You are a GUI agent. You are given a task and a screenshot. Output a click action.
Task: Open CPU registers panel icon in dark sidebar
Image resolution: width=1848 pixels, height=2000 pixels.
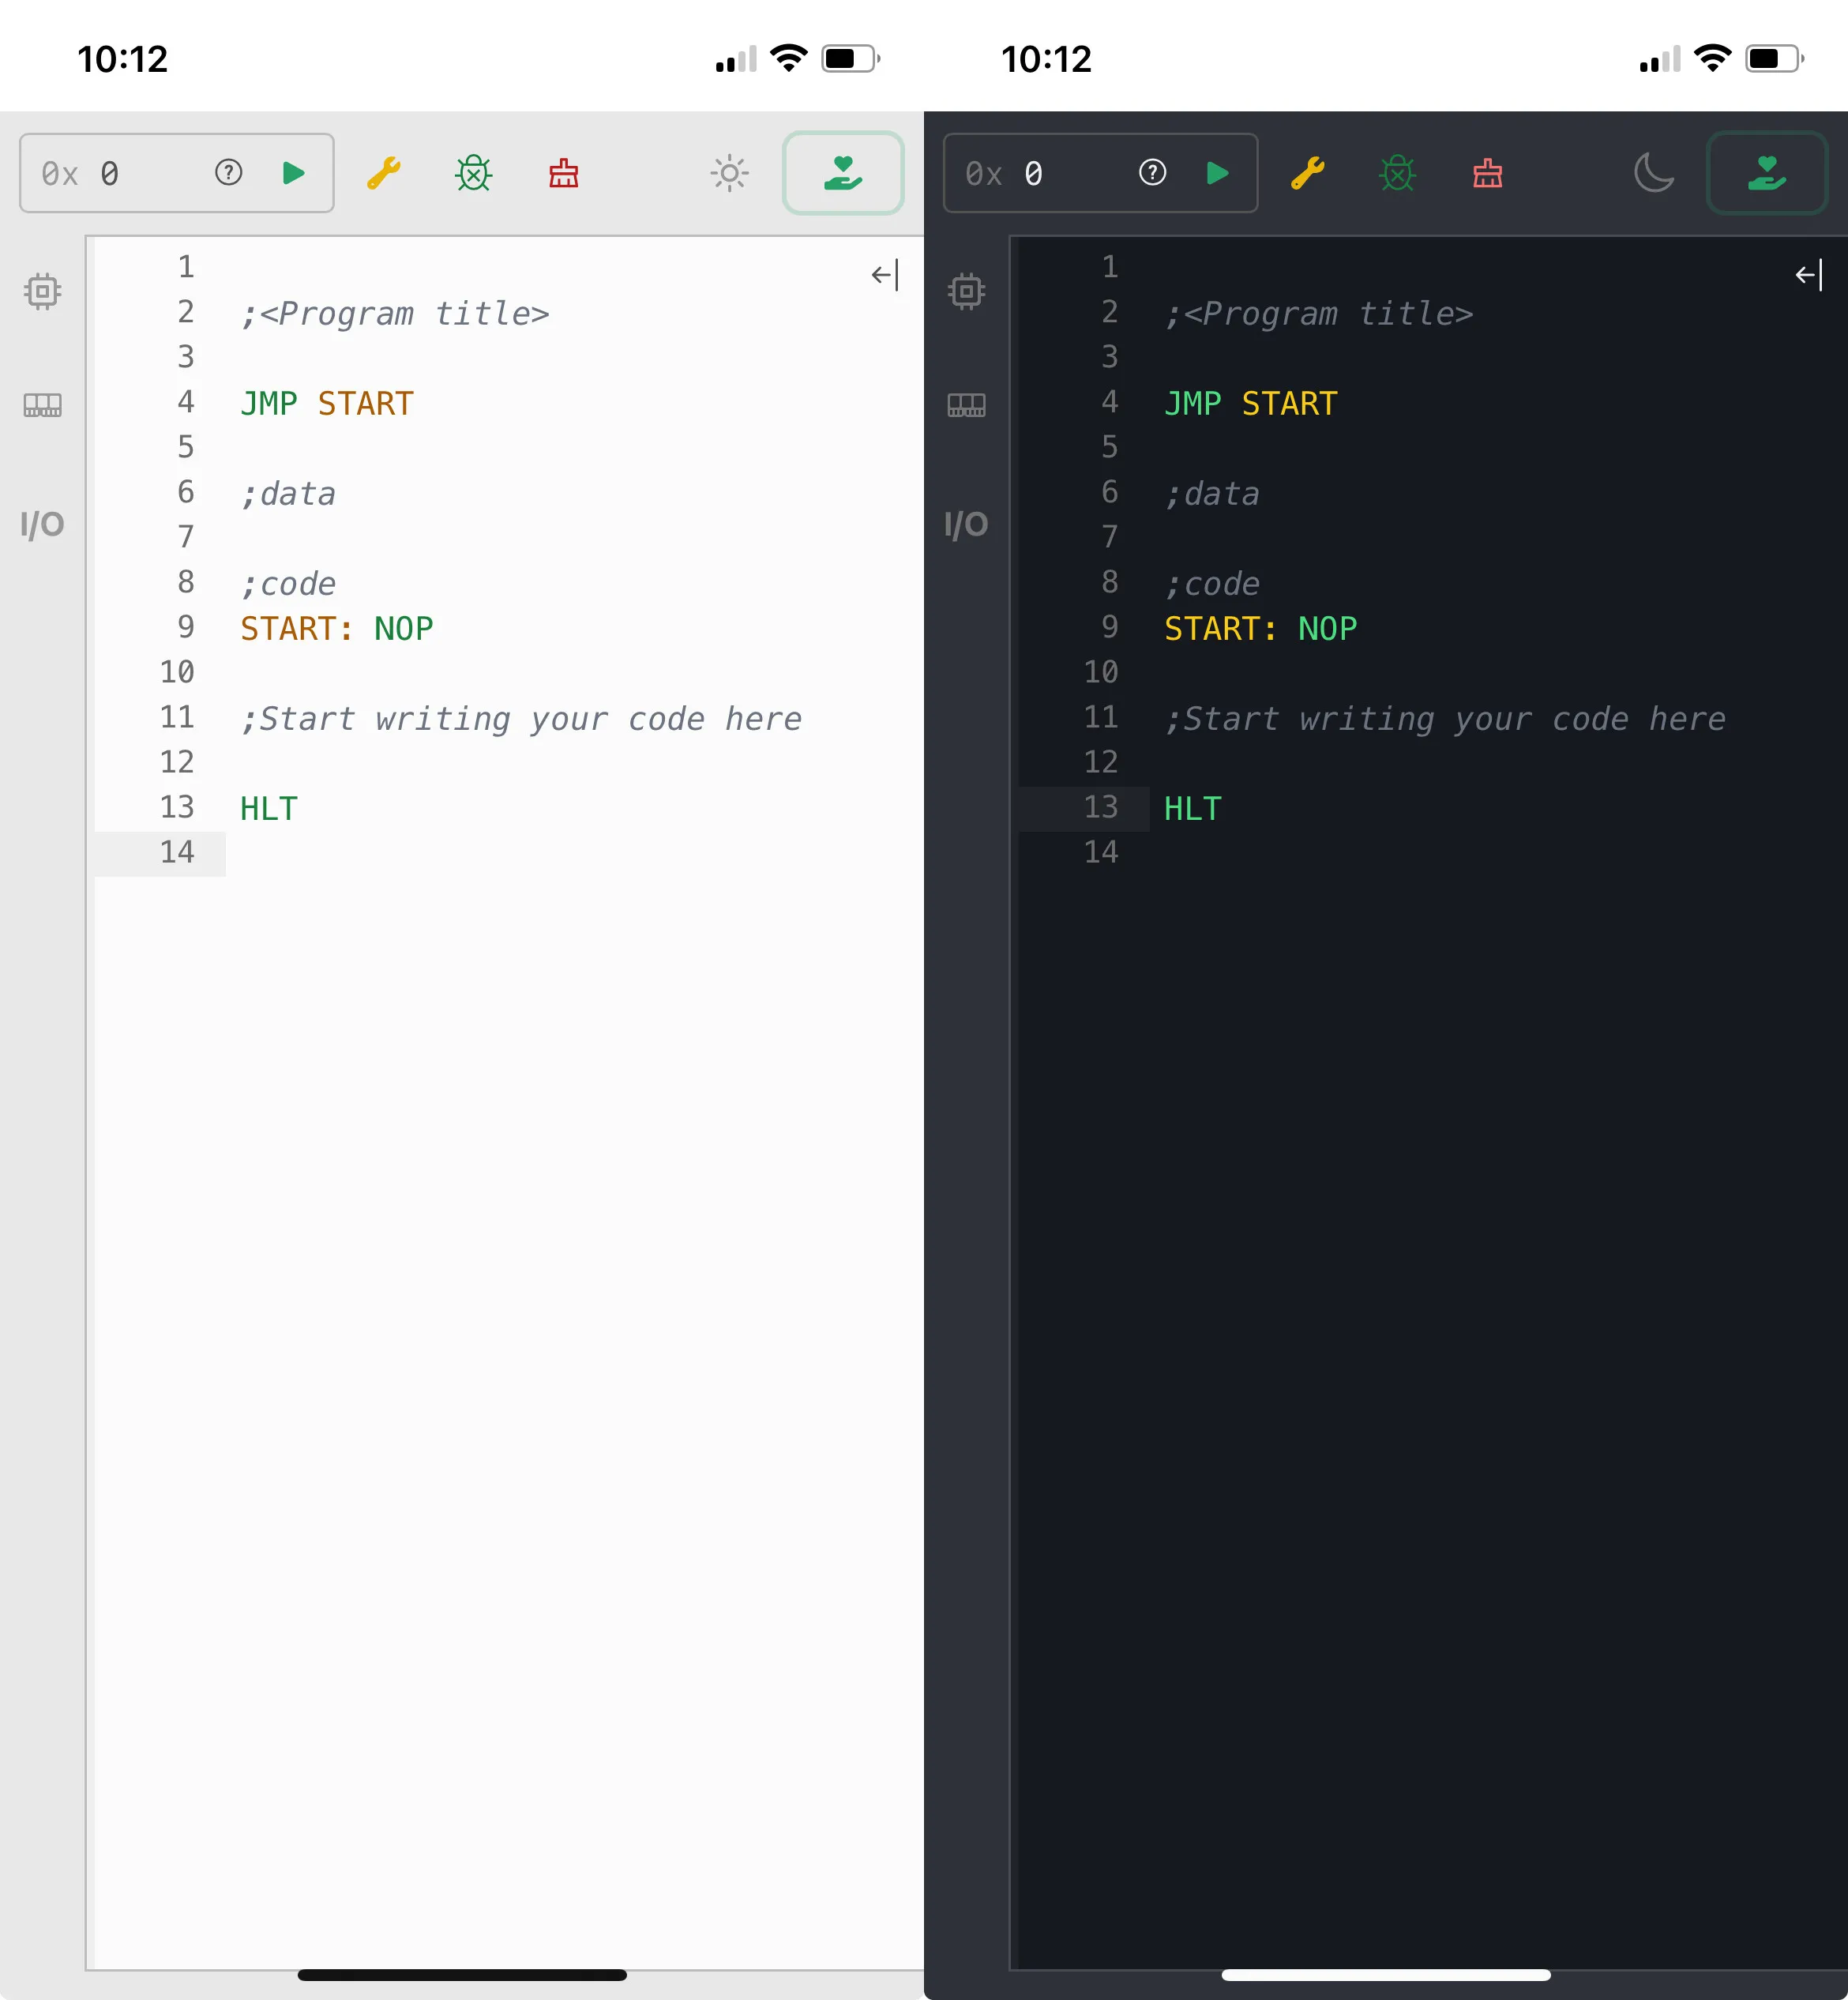click(966, 291)
